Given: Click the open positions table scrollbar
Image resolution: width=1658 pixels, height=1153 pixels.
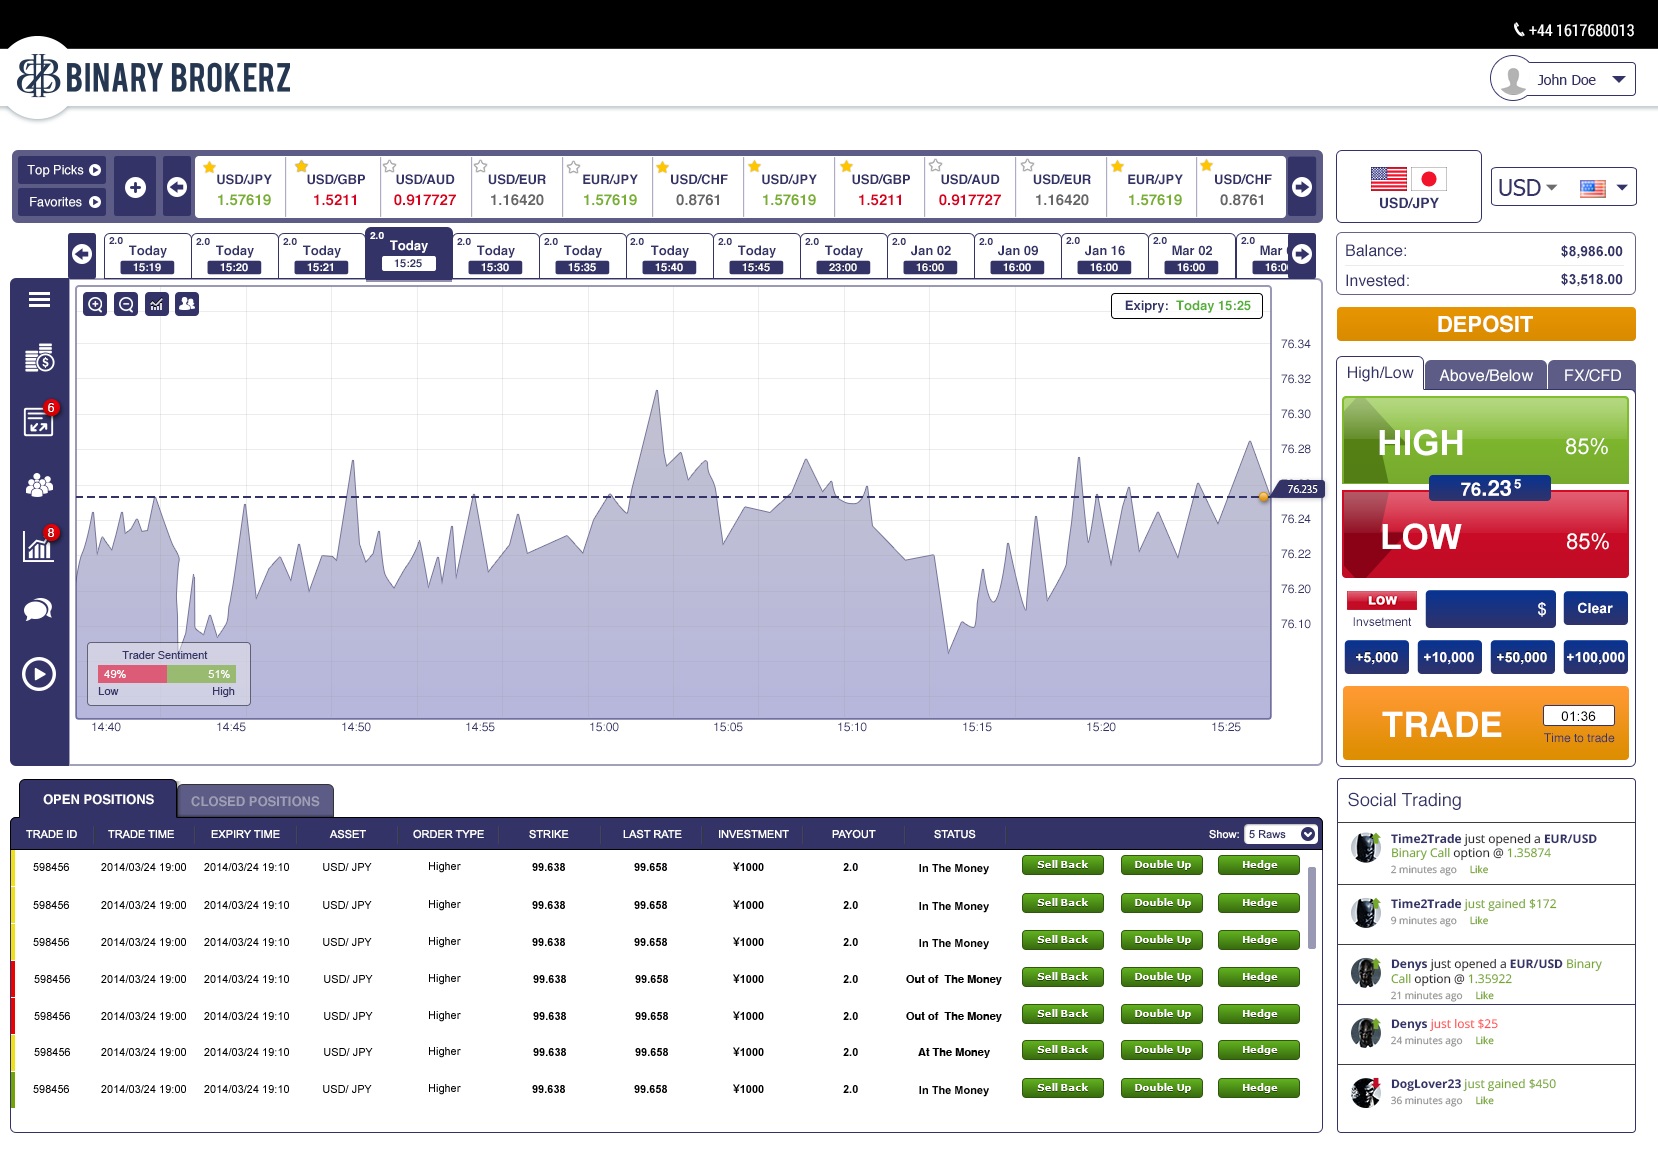Looking at the screenshot, I should pyautogui.click(x=1311, y=907).
